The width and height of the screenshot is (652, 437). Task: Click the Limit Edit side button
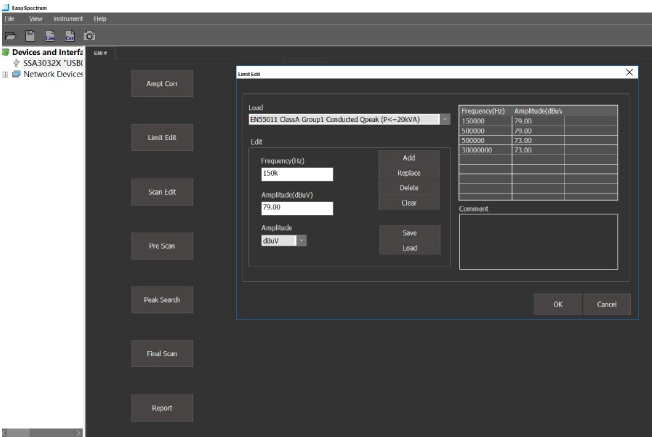click(x=162, y=138)
